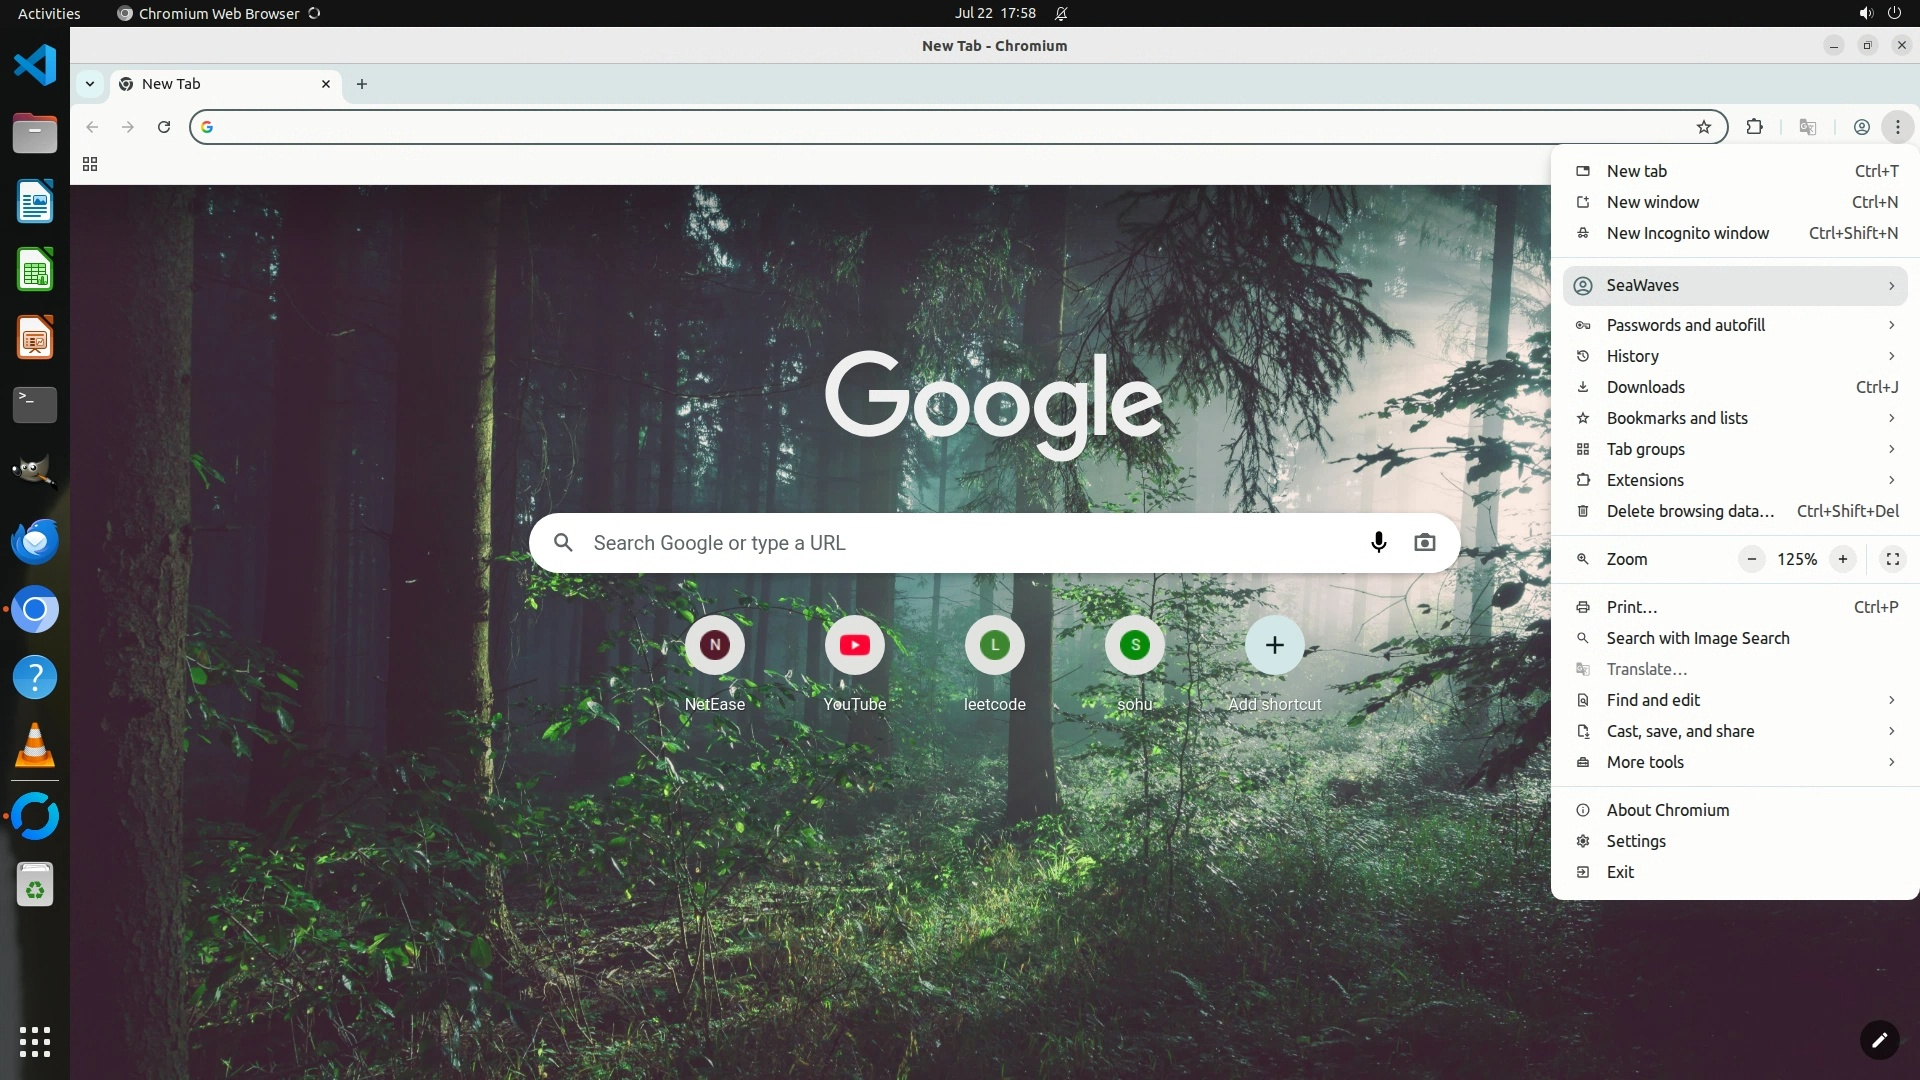Select New Incognito window menu item
This screenshot has height=1080, width=1920.
pyautogui.click(x=1687, y=233)
